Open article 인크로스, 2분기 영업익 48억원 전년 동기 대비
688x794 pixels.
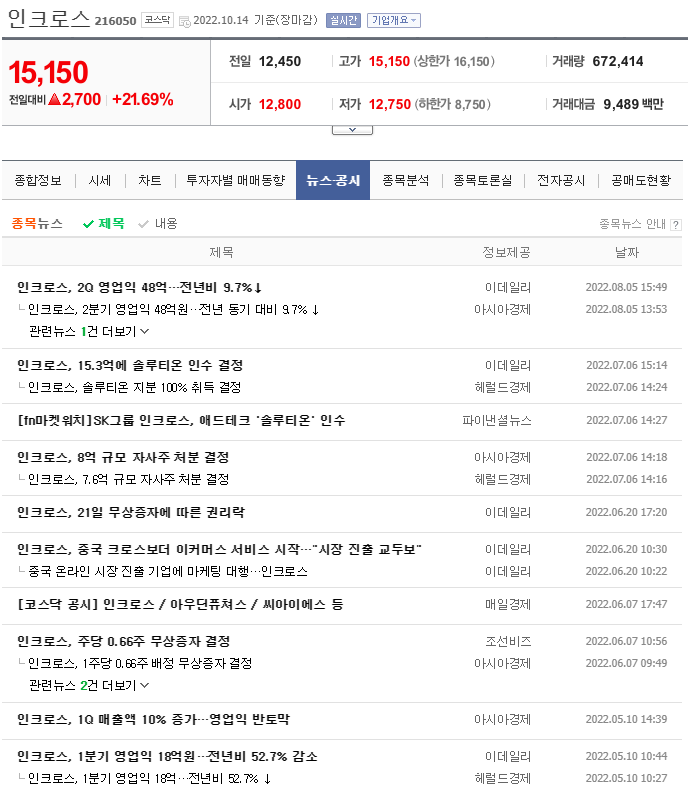174,309
